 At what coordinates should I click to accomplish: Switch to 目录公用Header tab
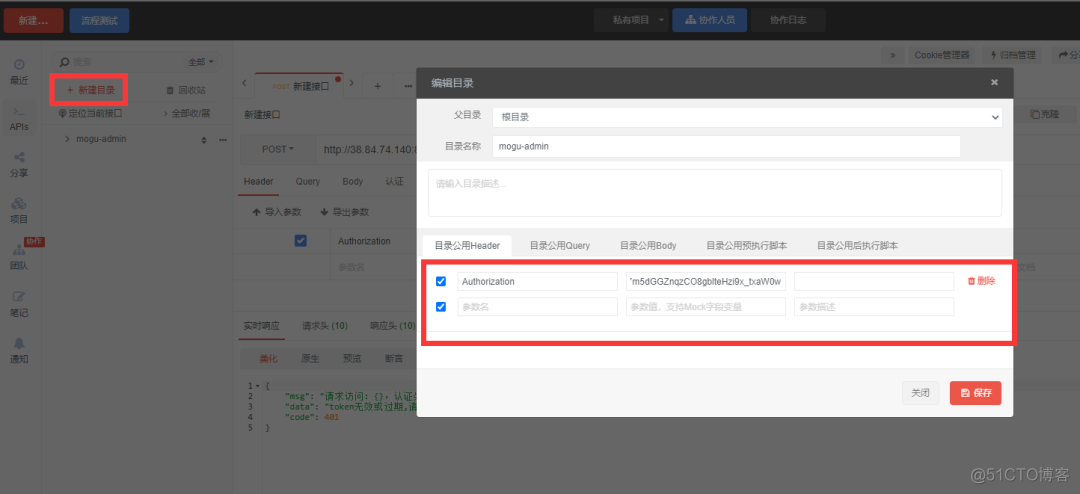[466, 245]
